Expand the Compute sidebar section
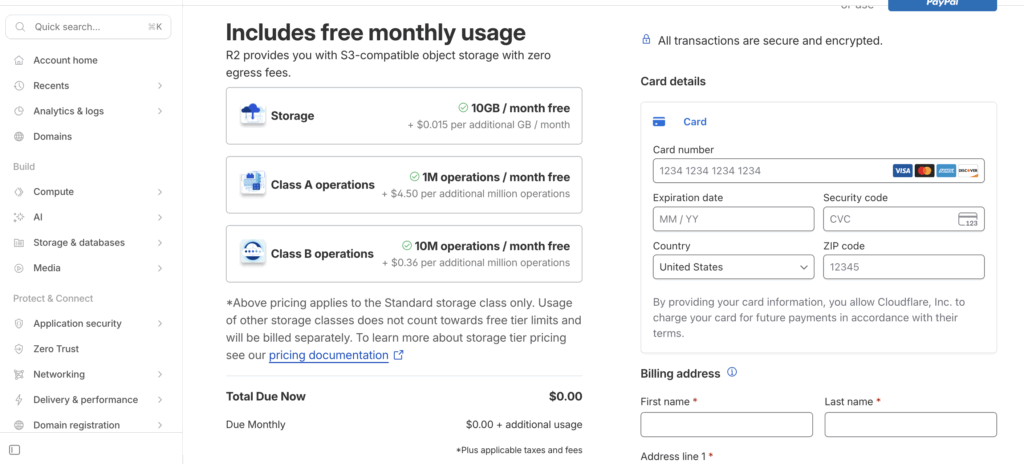The width and height of the screenshot is (1024, 464). coord(160,192)
